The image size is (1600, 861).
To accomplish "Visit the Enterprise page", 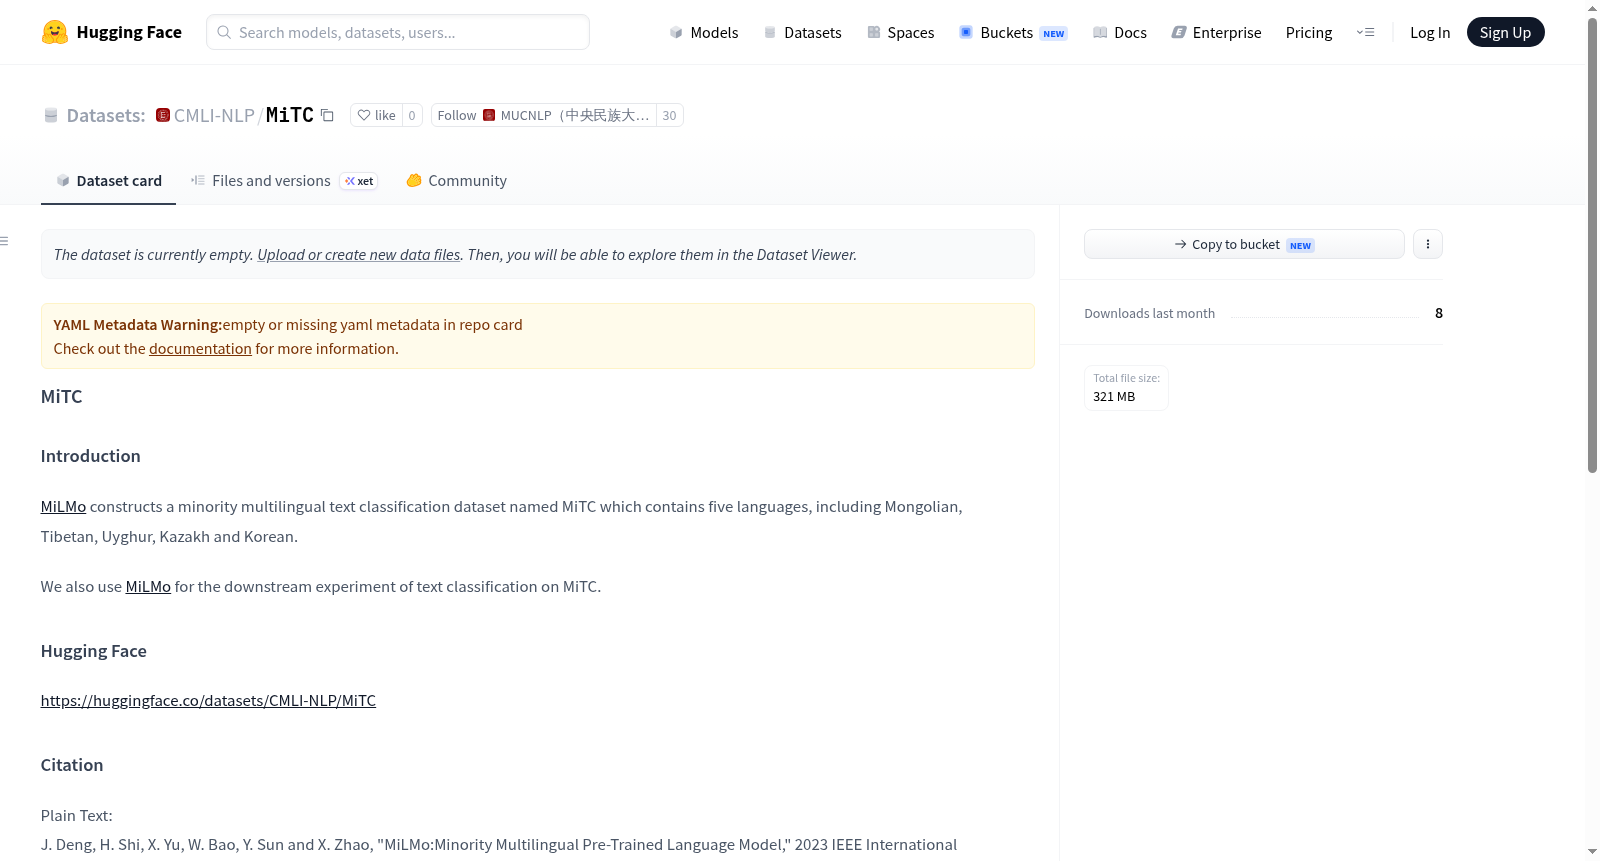I will (1216, 32).
